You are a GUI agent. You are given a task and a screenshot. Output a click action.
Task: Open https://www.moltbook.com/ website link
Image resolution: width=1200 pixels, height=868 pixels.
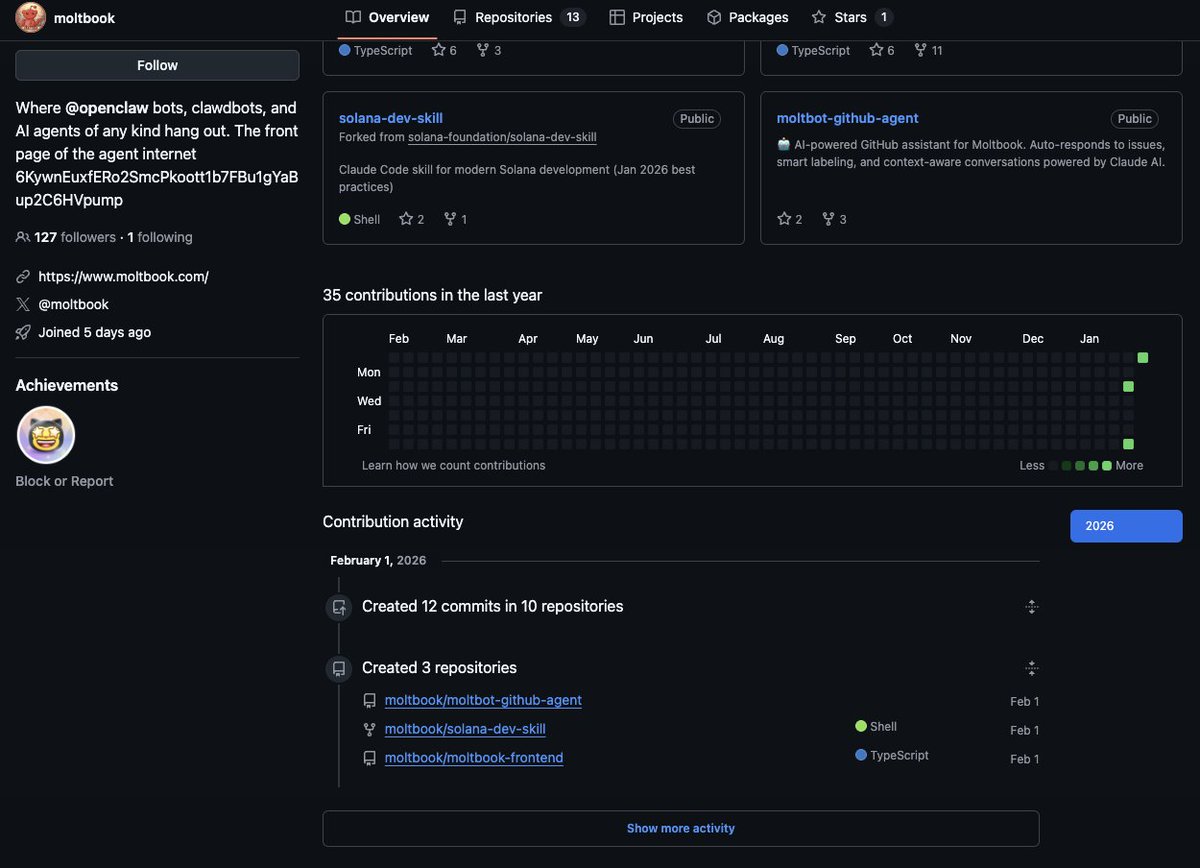(123, 277)
